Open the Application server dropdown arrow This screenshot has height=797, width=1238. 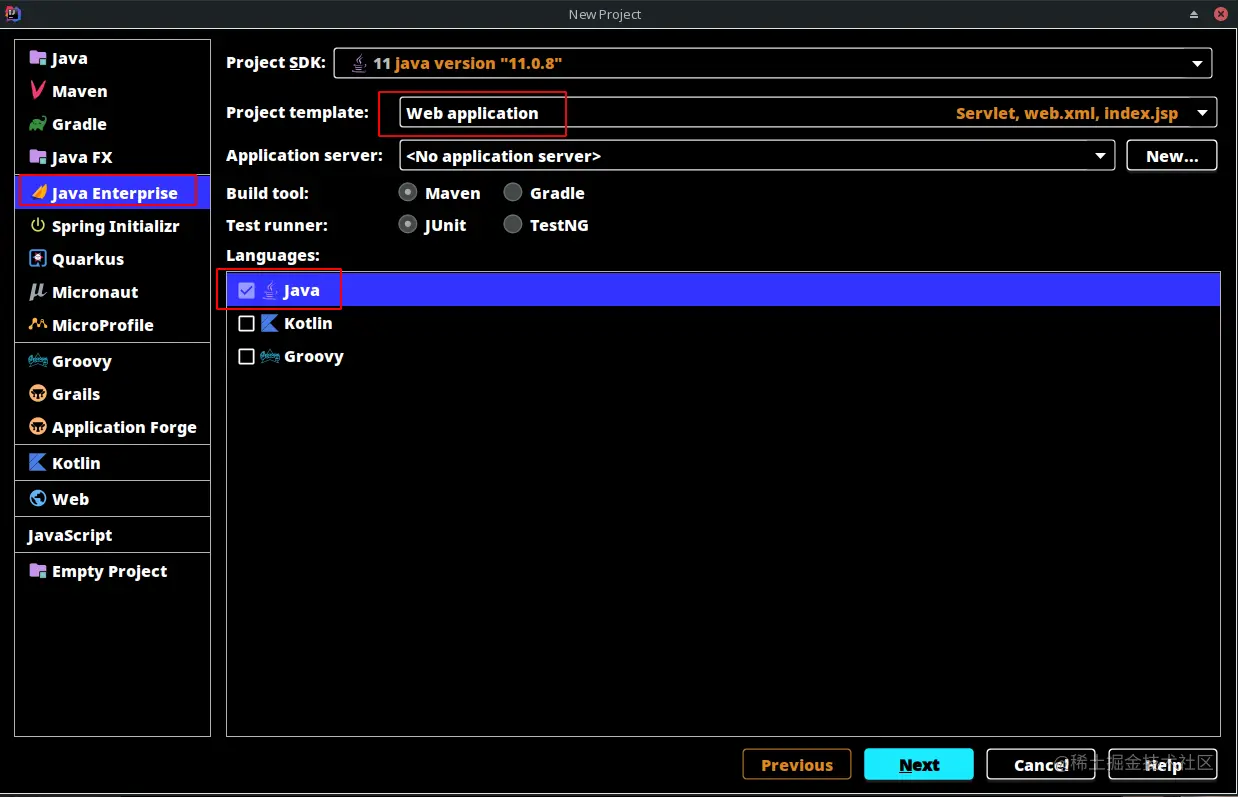coord(1100,156)
